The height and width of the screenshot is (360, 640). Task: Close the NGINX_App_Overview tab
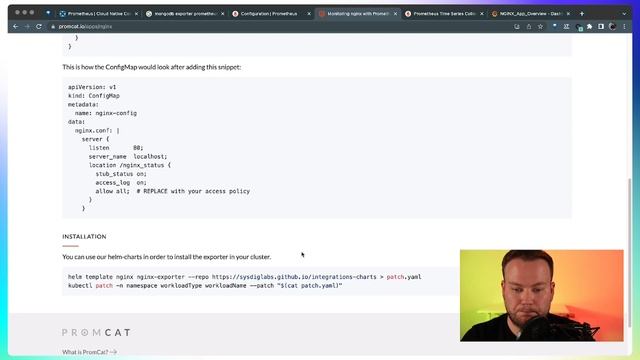click(x=568, y=13)
